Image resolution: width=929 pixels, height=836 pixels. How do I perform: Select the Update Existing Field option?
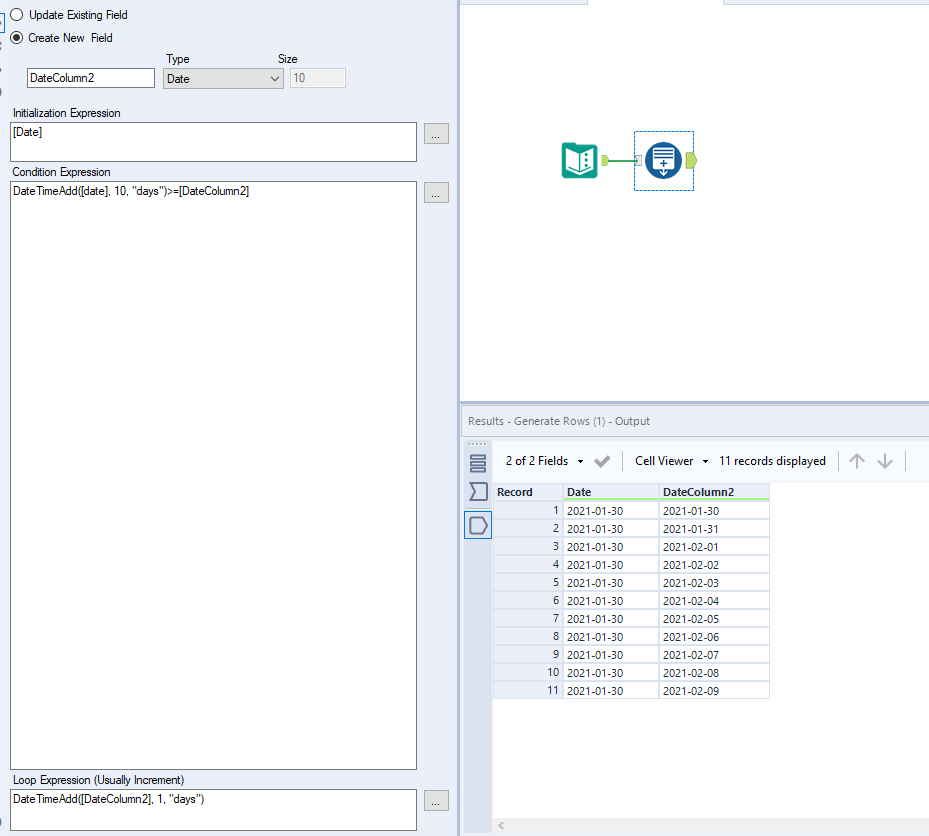click(69, 15)
